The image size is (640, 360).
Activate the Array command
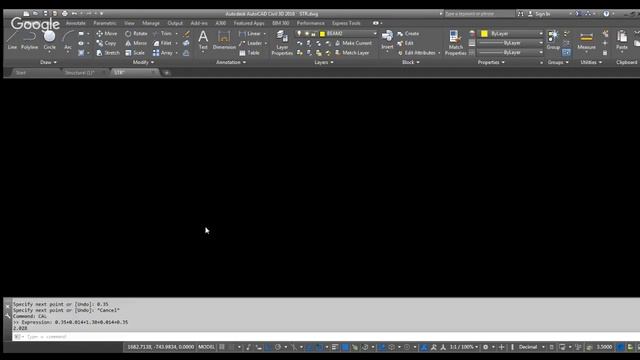(x=163, y=53)
